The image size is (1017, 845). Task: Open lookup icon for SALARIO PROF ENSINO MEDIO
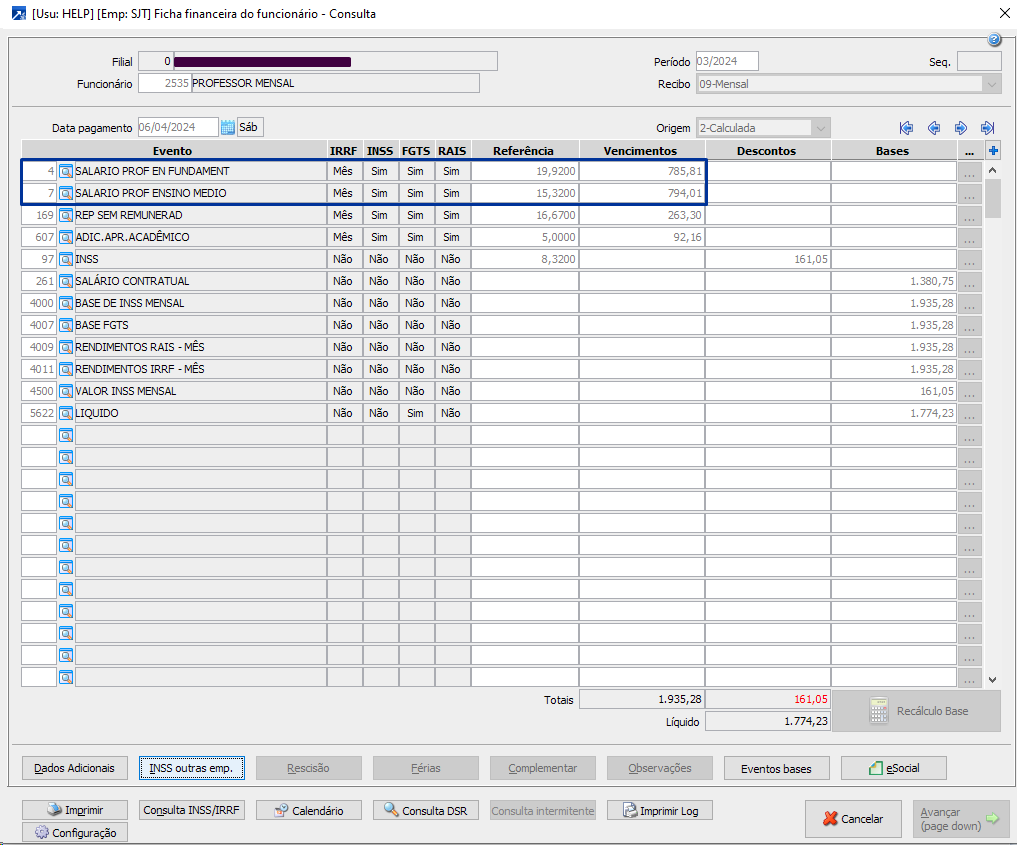(66, 193)
